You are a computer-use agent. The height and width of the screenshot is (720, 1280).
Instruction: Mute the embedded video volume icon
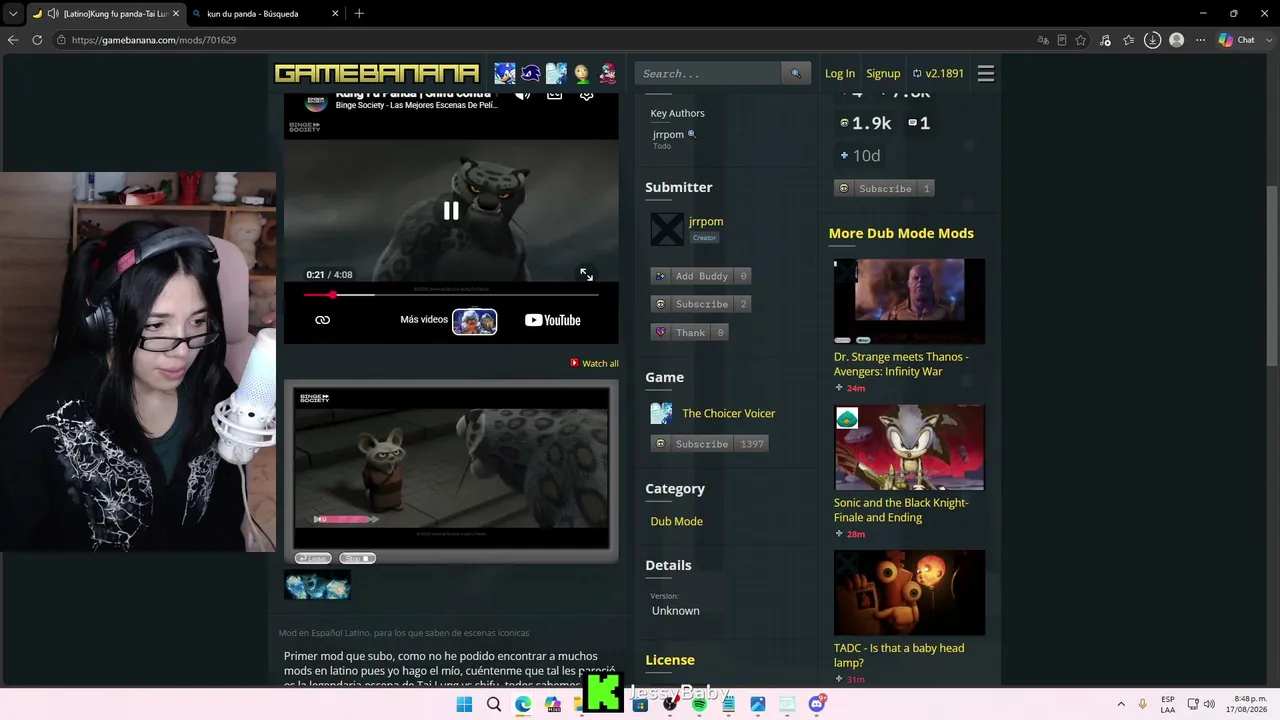pos(522,96)
